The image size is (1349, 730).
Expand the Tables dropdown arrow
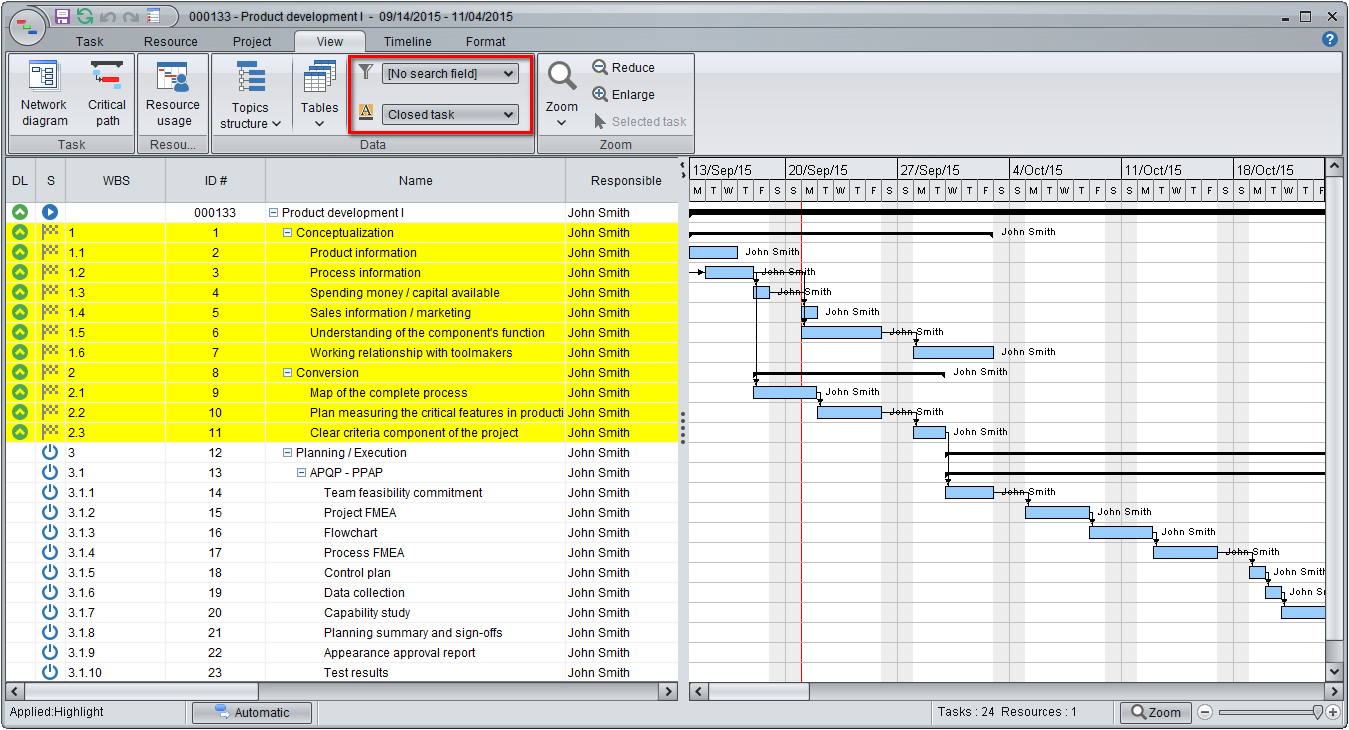coord(319,124)
